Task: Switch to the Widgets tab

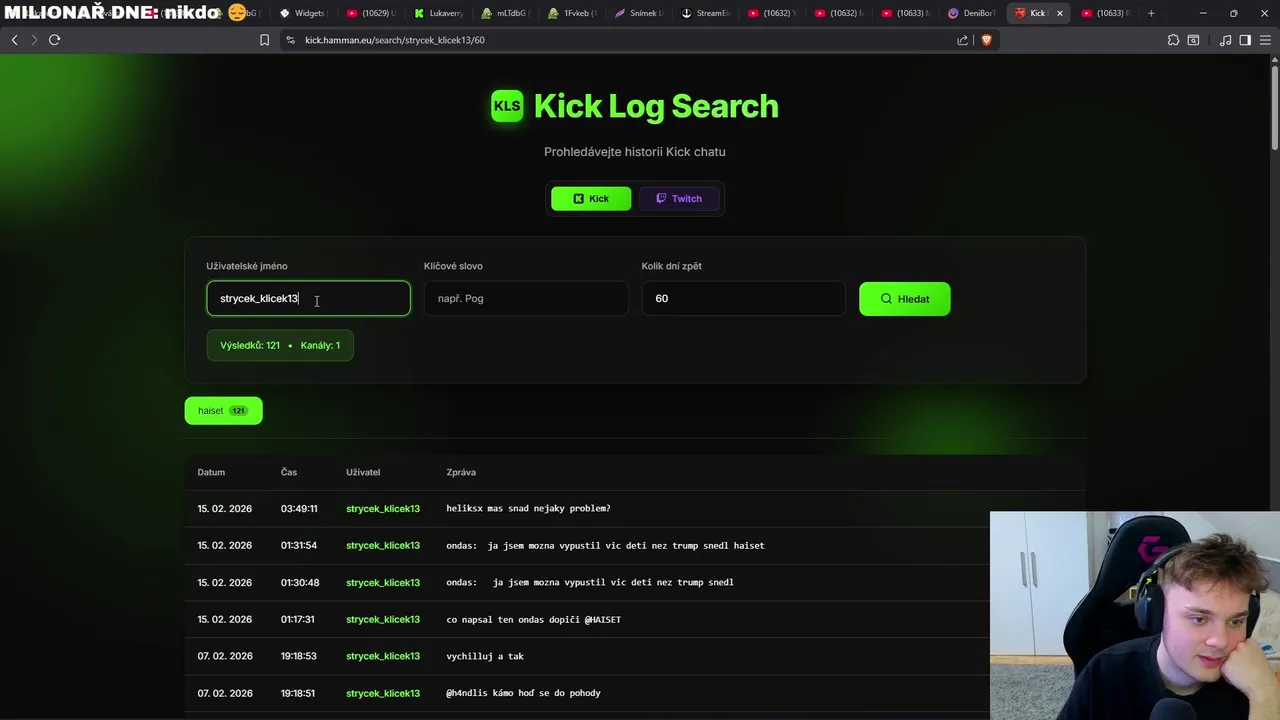Action: click(302, 13)
